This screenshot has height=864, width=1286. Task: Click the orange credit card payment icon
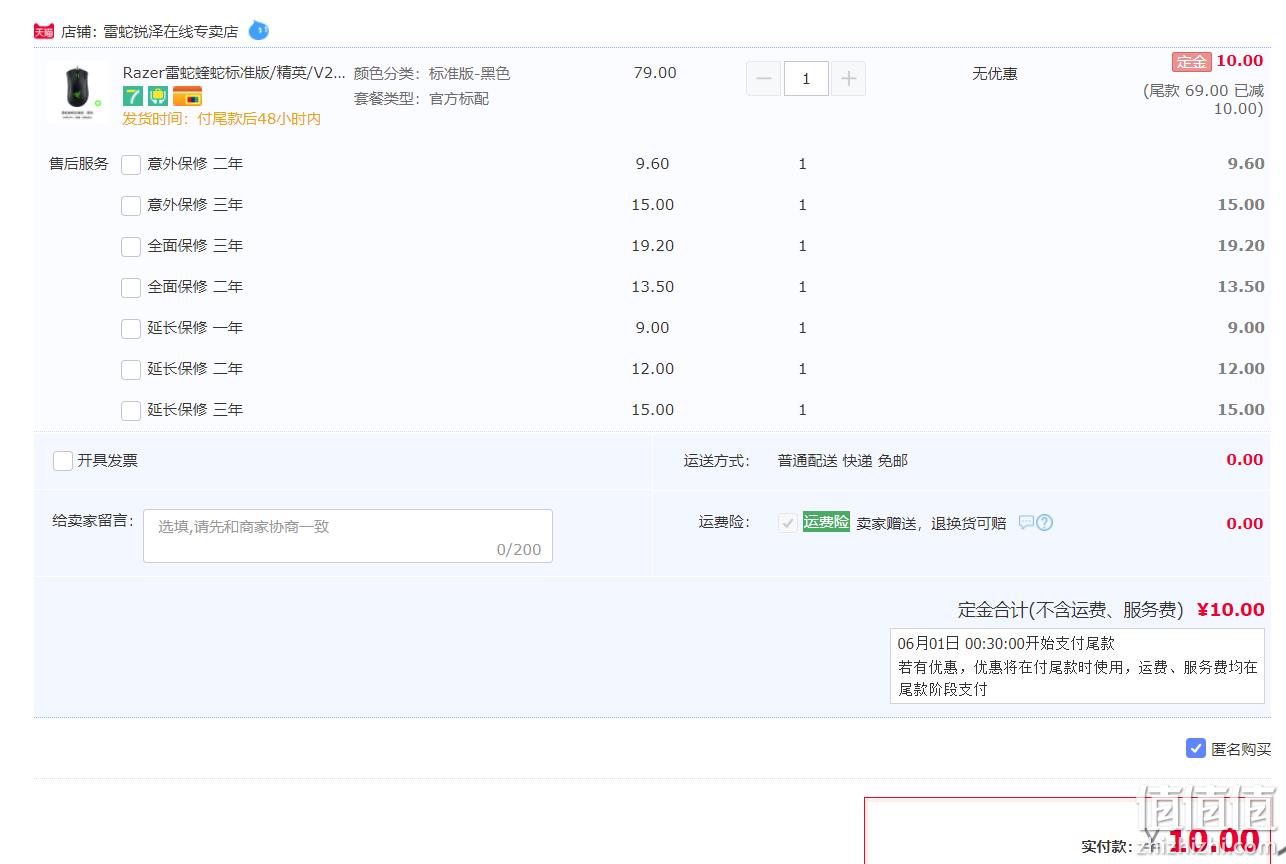187,96
